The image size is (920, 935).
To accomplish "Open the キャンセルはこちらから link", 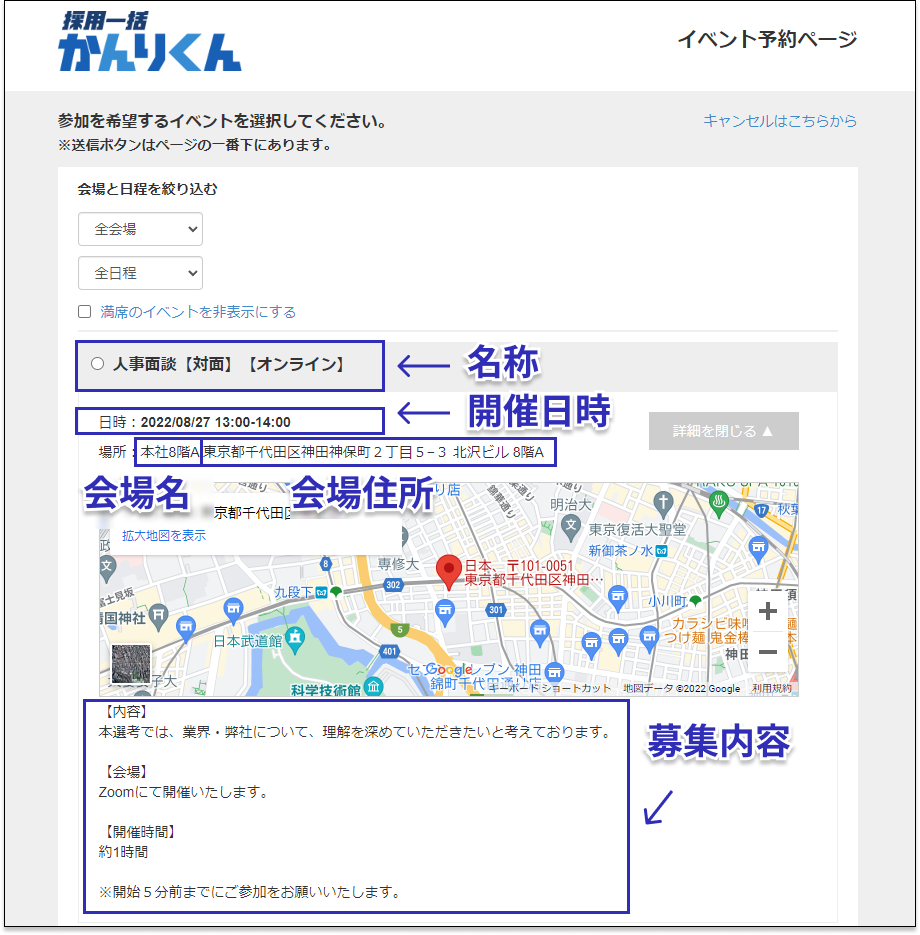I will pos(779,120).
